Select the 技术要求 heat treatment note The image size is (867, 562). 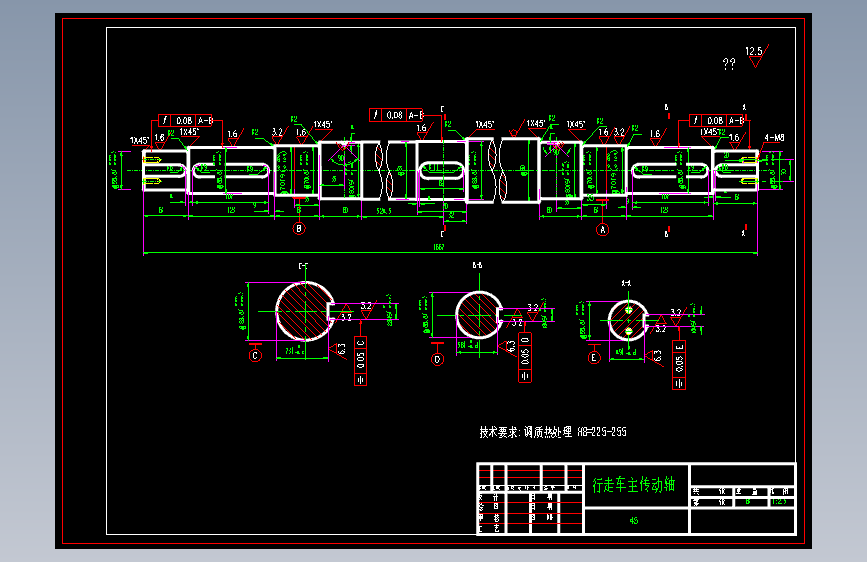(553, 432)
